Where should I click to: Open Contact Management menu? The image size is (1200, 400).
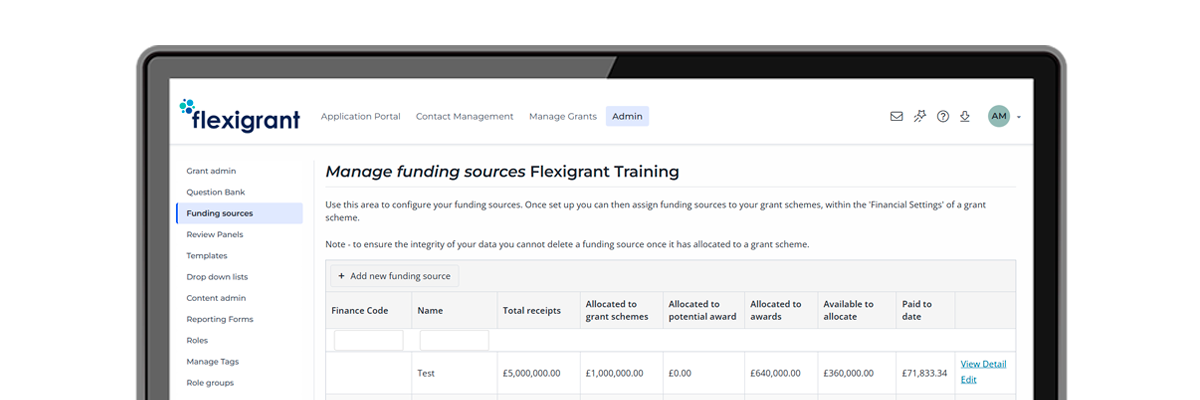coord(464,116)
